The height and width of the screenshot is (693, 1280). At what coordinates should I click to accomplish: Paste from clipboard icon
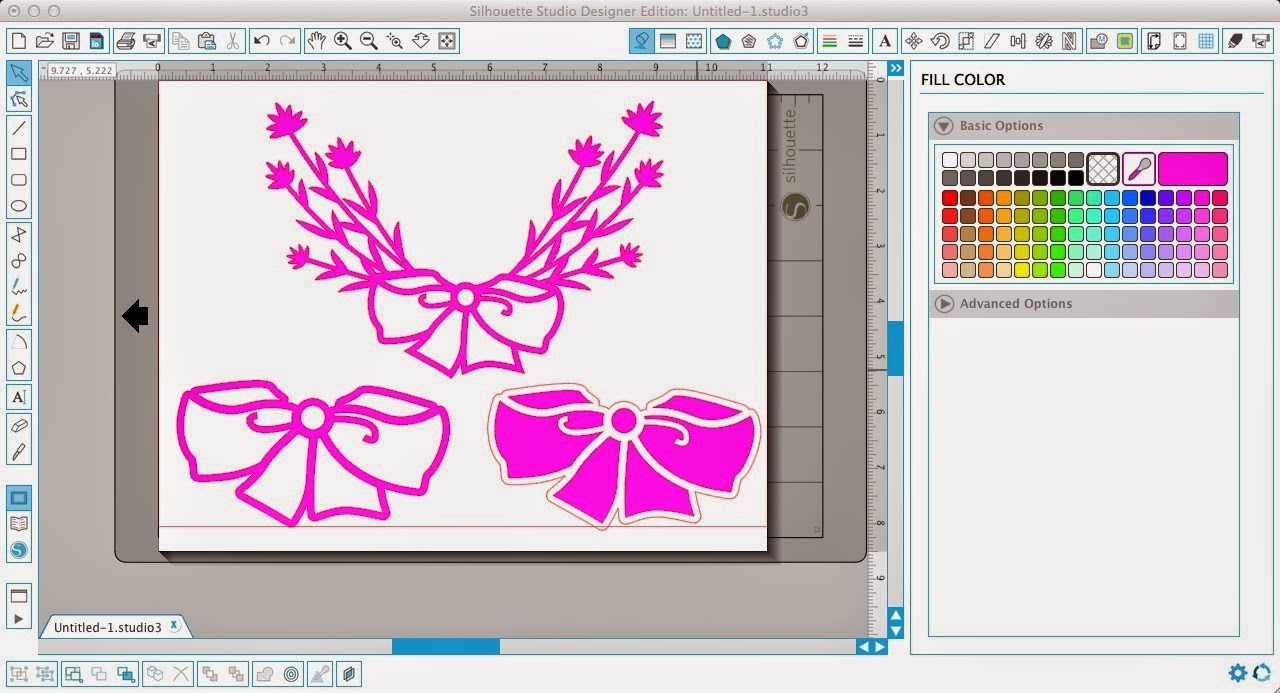click(x=207, y=41)
